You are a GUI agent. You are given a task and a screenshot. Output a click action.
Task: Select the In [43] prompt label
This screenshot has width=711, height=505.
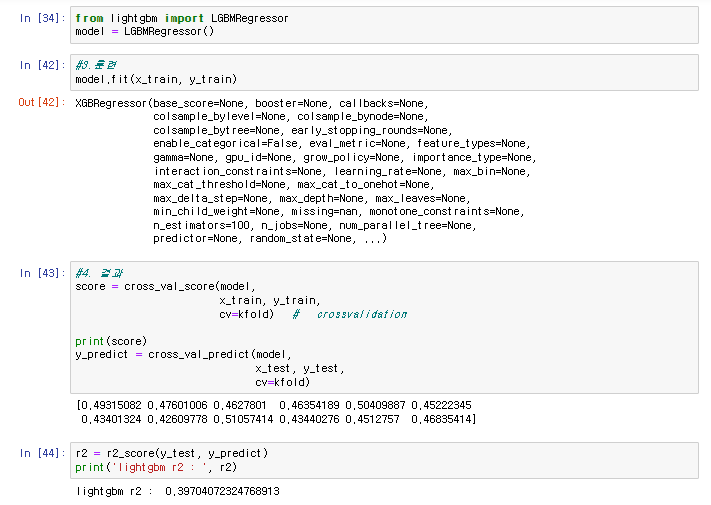[x=42, y=273]
